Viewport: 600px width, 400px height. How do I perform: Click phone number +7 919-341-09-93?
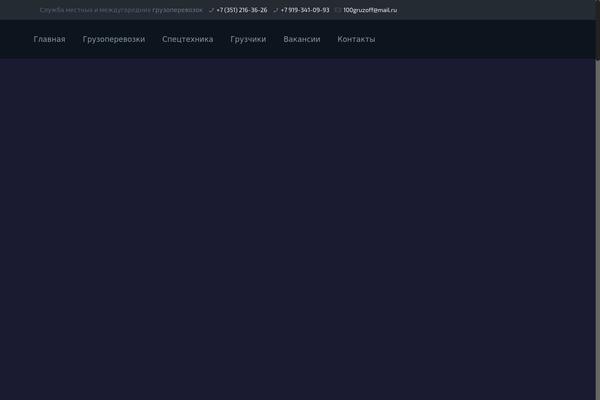pos(305,10)
